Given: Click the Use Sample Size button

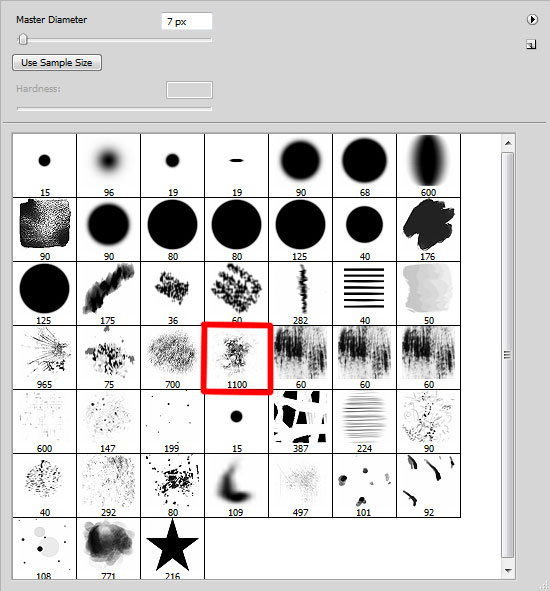Looking at the screenshot, I should [x=57, y=63].
